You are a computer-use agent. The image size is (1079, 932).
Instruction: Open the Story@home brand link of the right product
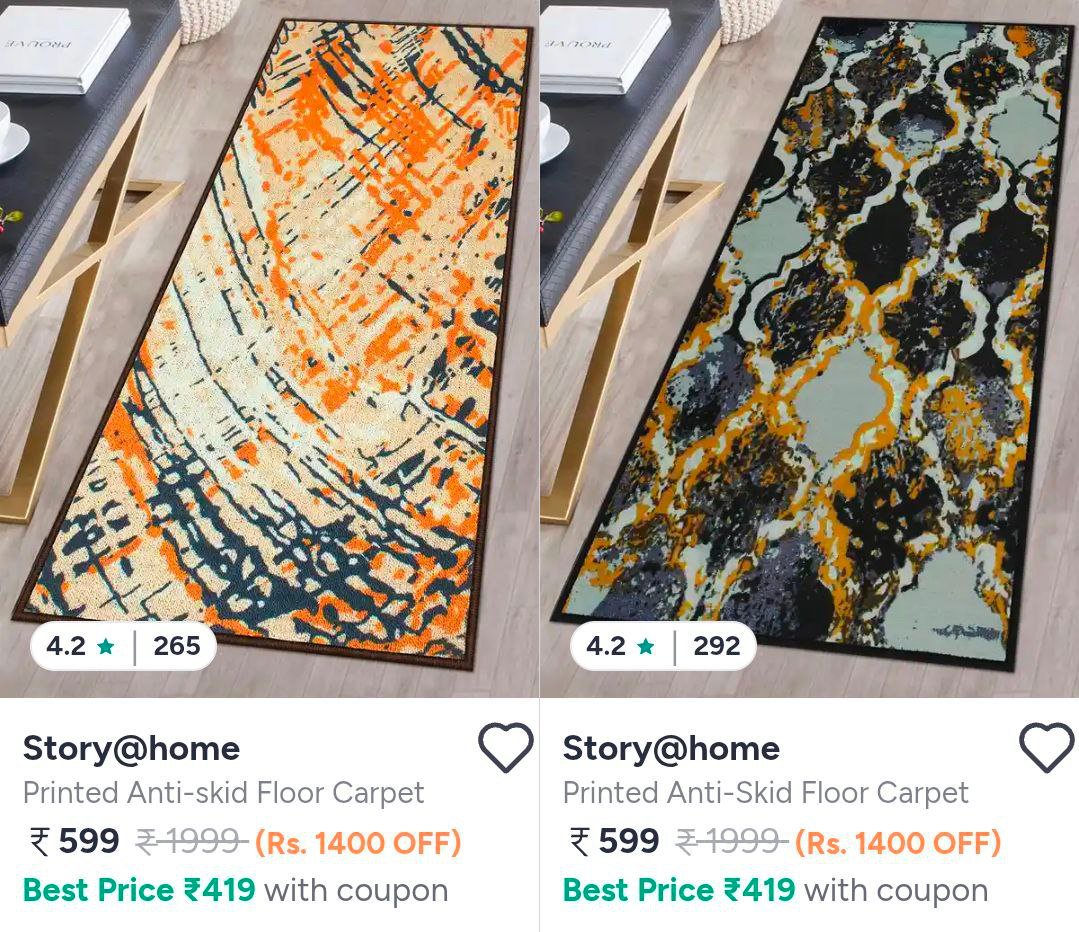672,748
